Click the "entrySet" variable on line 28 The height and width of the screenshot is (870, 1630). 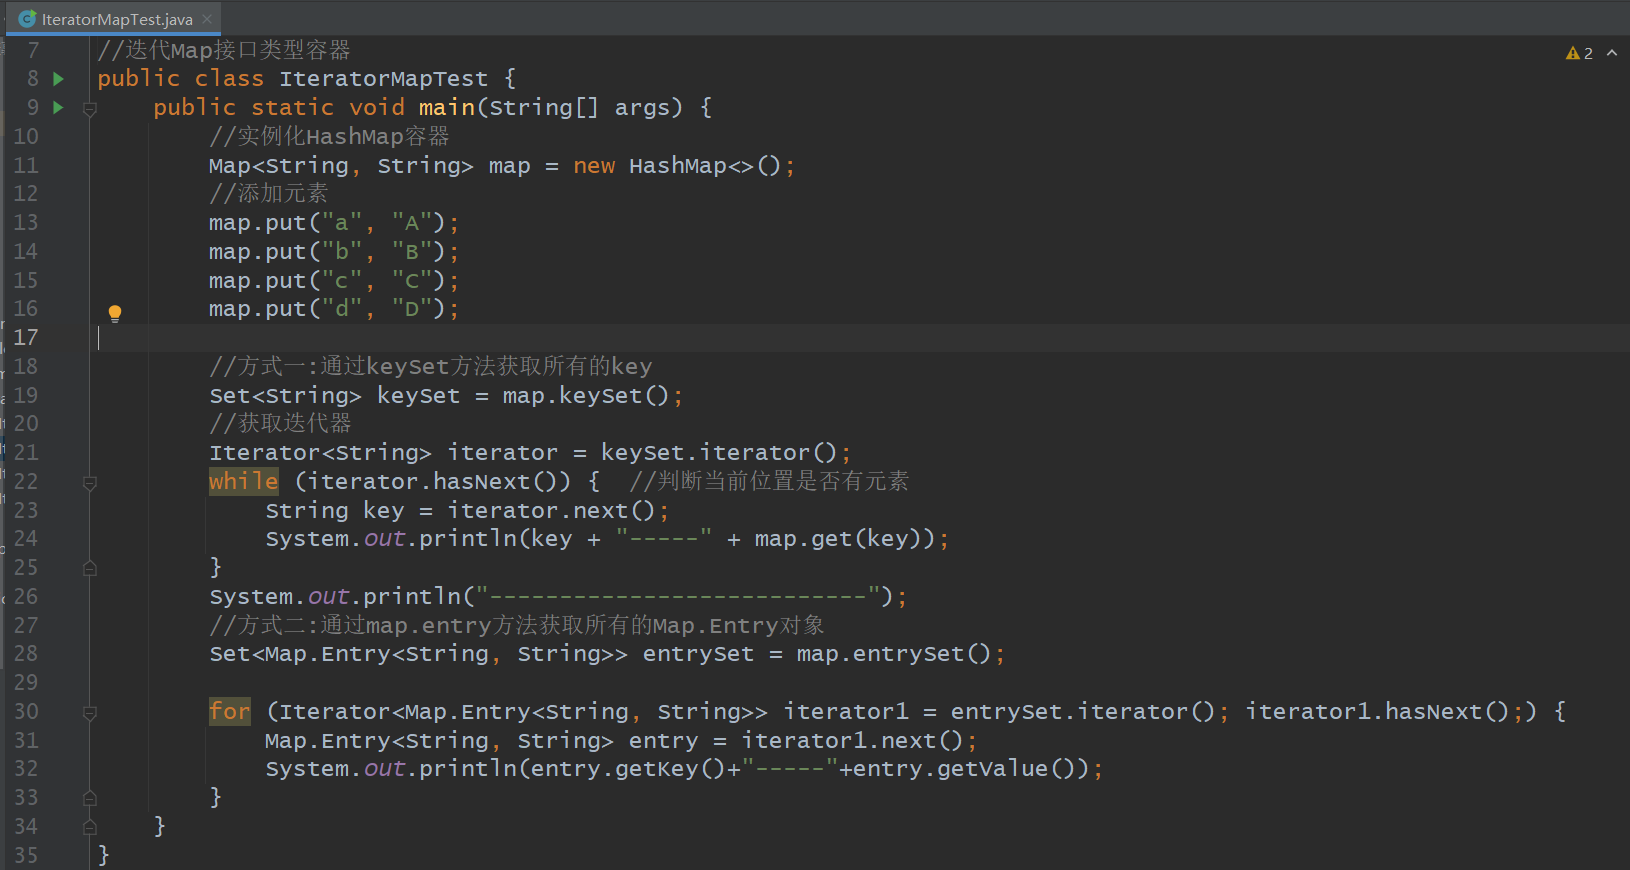pos(697,653)
